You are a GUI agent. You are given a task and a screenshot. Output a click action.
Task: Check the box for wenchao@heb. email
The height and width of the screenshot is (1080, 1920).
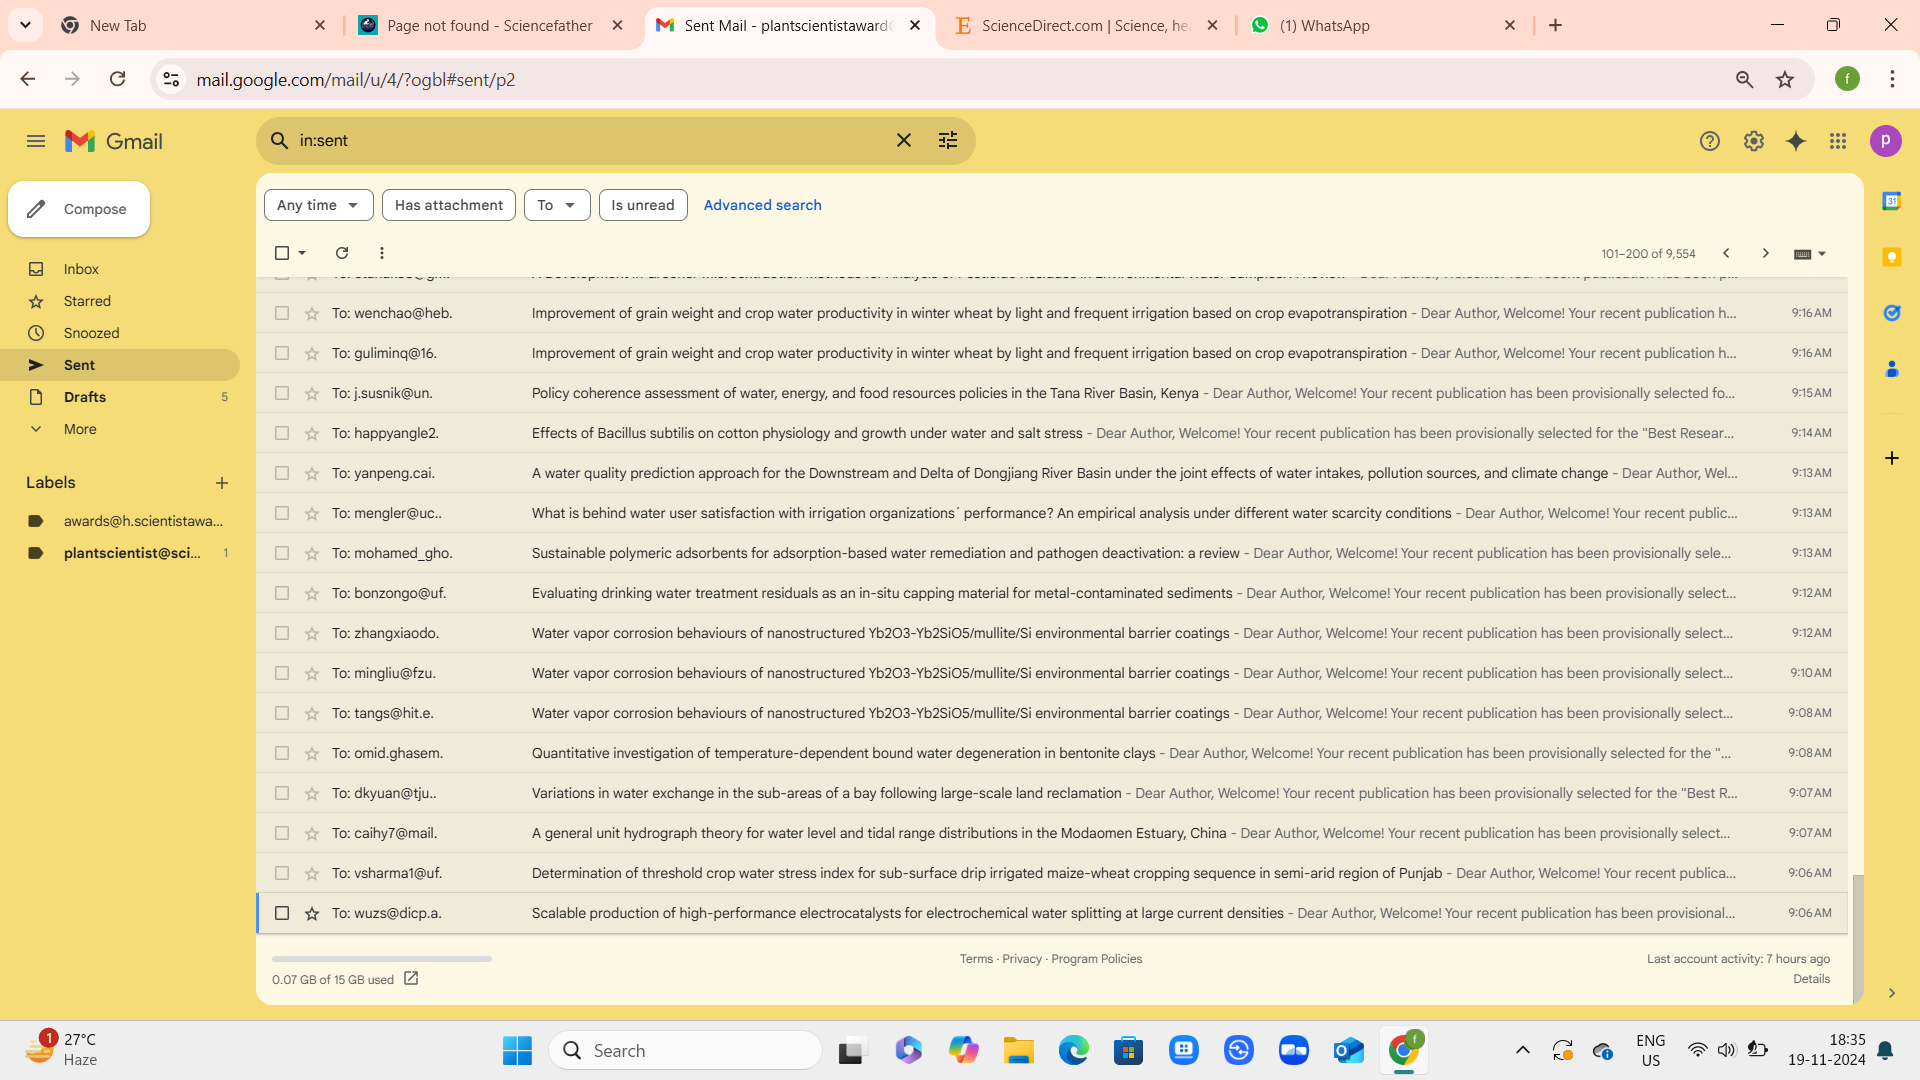282,313
